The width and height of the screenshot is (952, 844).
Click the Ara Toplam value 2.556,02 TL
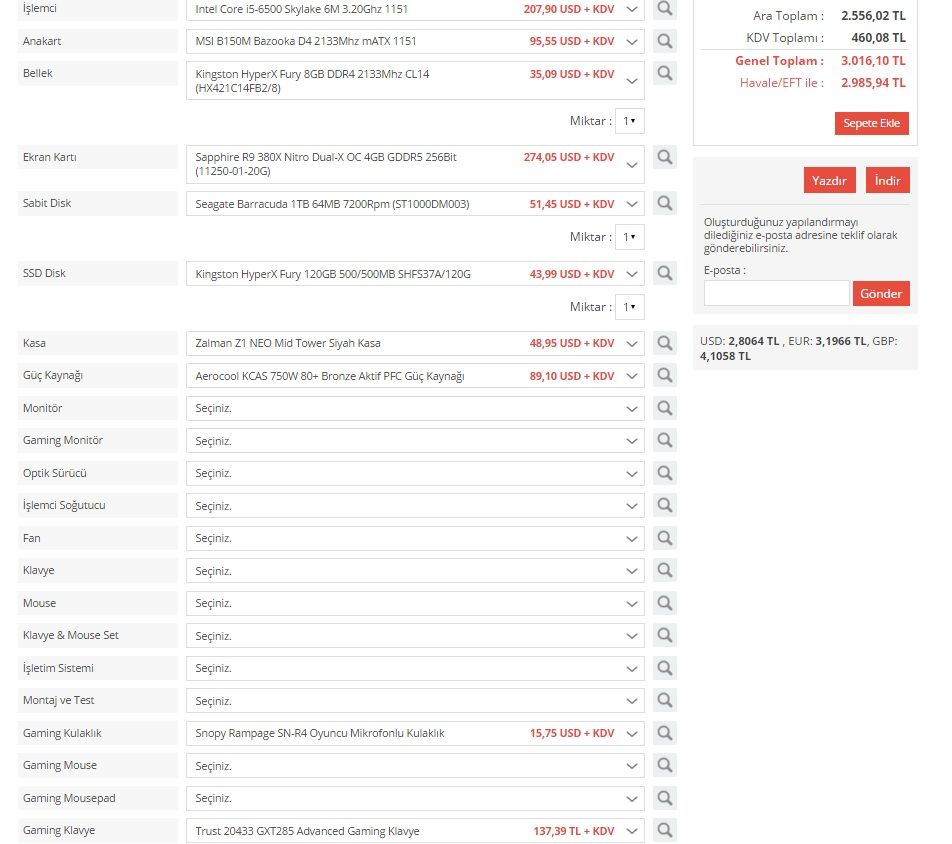click(873, 16)
